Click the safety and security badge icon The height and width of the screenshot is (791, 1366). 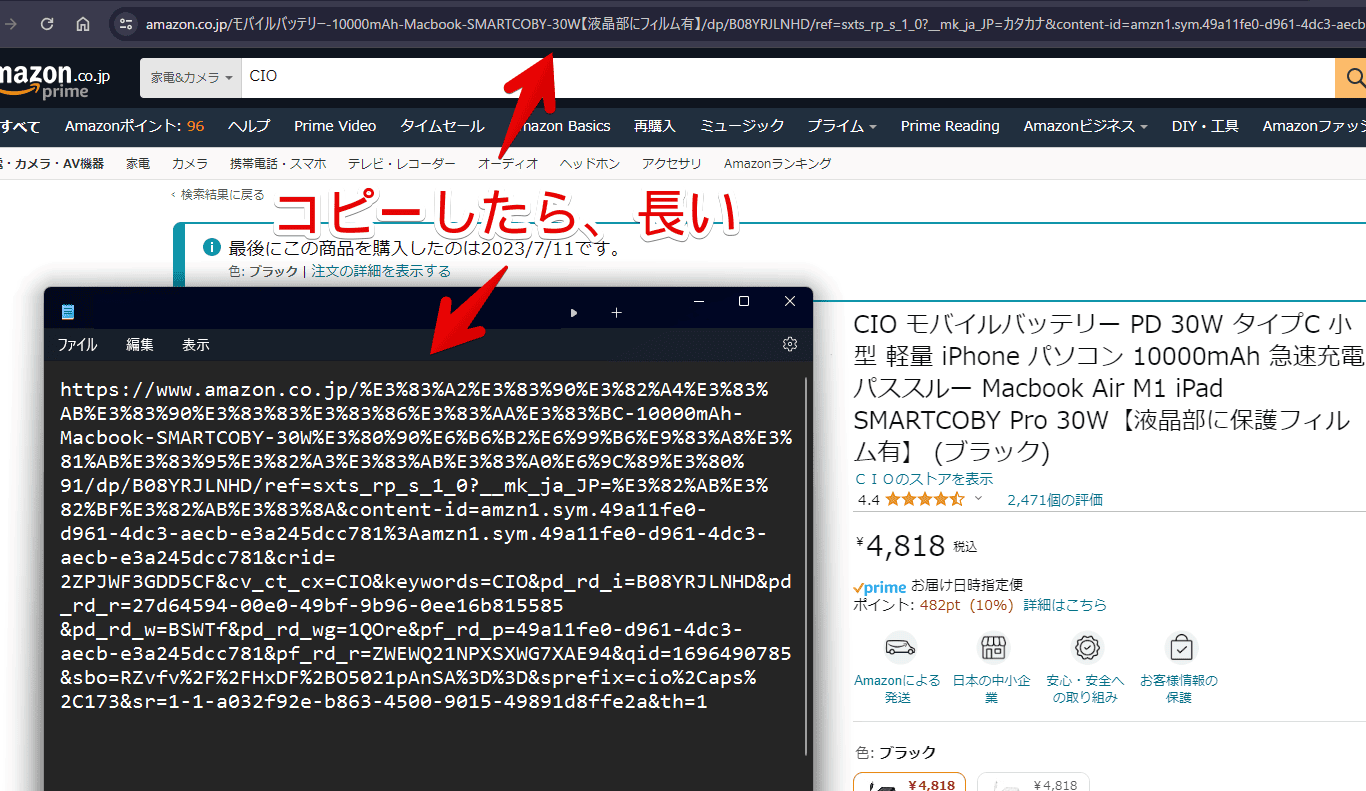(x=1087, y=647)
